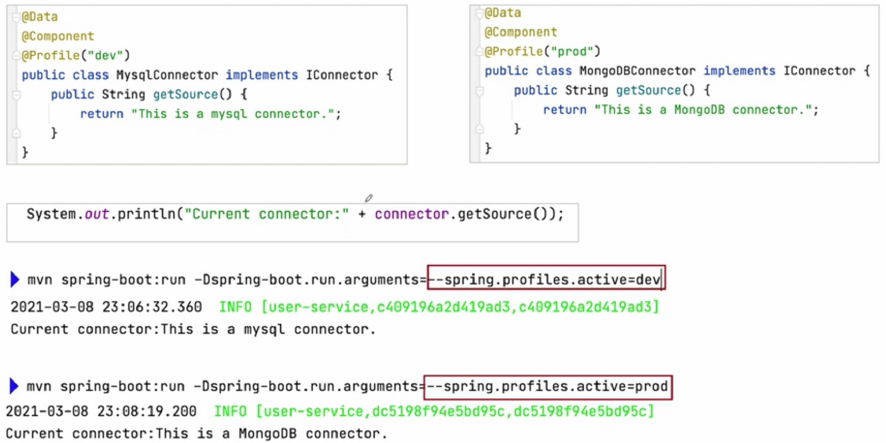Click the string "This is a MongoDB connector." in the return statement
886x443 pixels.
[703, 110]
